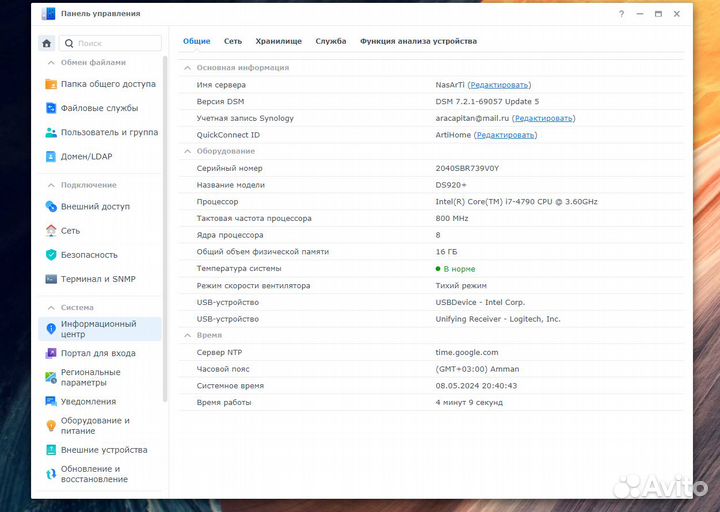The image size is (720, 512).
Task: Open the Security shield icon (Безопасность)
Action: pyautogui.click(x=51, y=255)
